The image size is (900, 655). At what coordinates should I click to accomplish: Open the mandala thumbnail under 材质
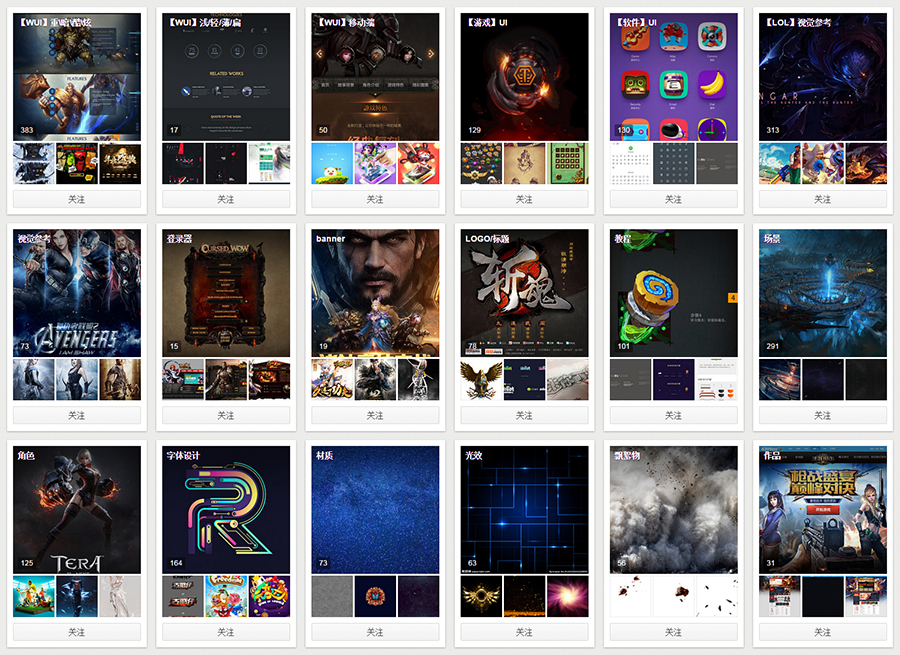[375, 596]
